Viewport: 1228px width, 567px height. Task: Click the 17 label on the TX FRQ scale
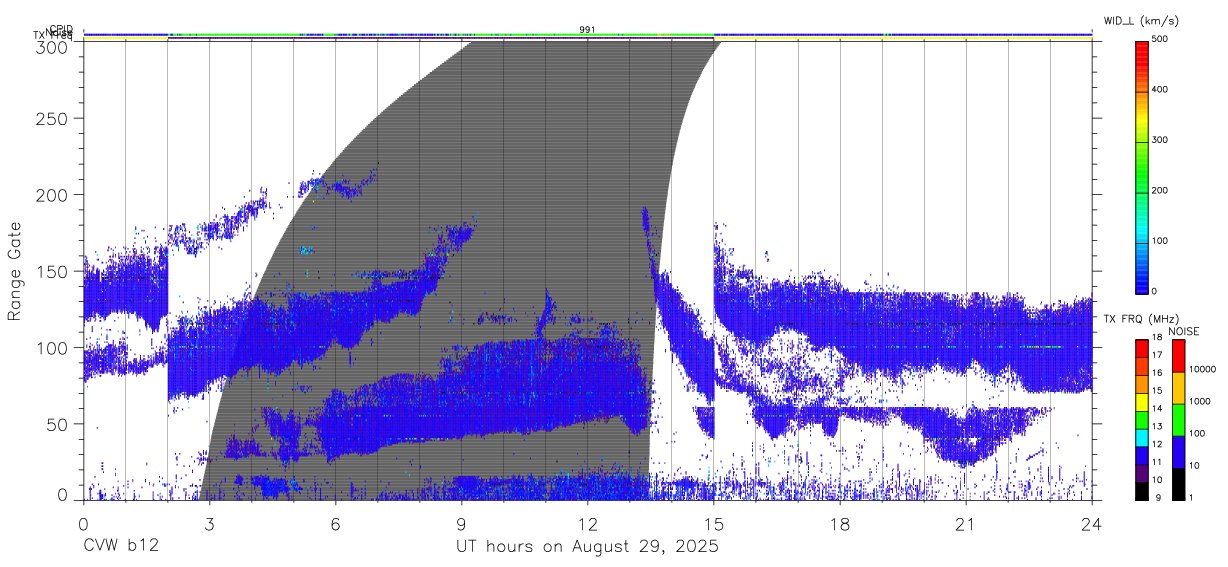[1157, 355]
